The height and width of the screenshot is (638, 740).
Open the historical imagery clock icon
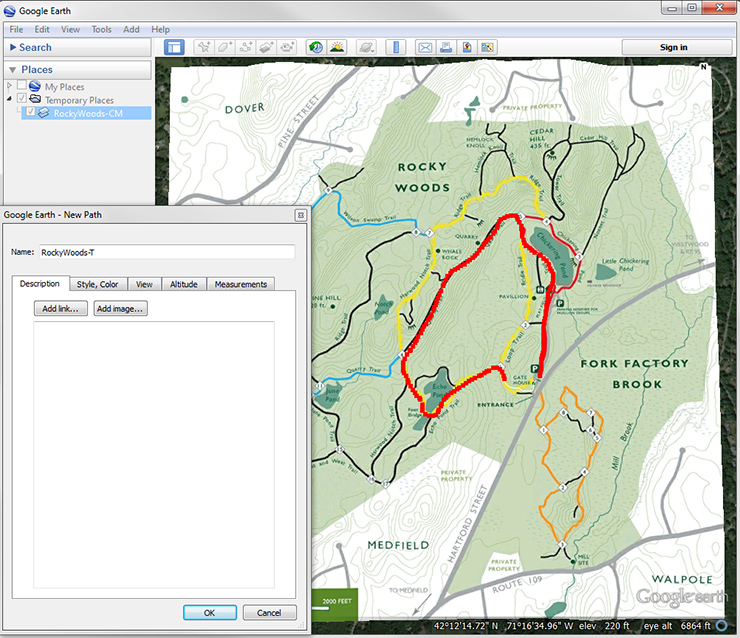coord(316,47)
